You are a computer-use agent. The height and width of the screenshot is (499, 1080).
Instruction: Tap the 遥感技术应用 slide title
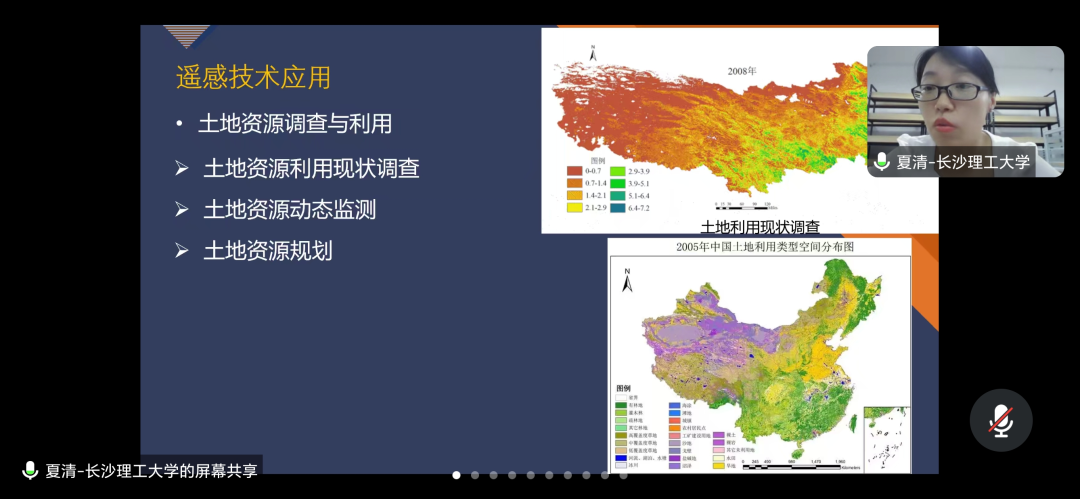(253, 77)
